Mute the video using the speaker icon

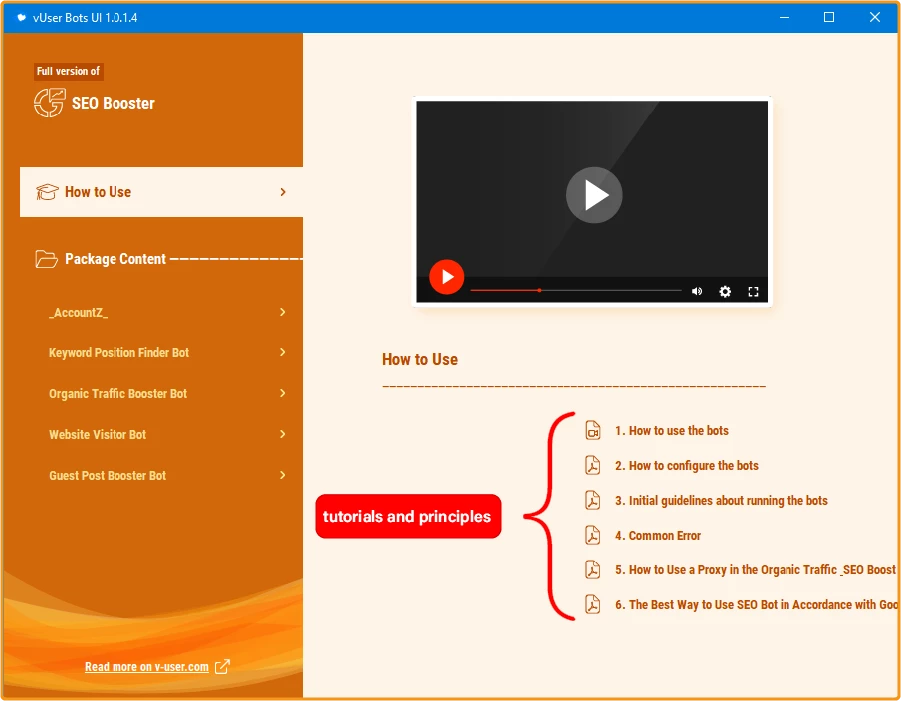point(697,291)
